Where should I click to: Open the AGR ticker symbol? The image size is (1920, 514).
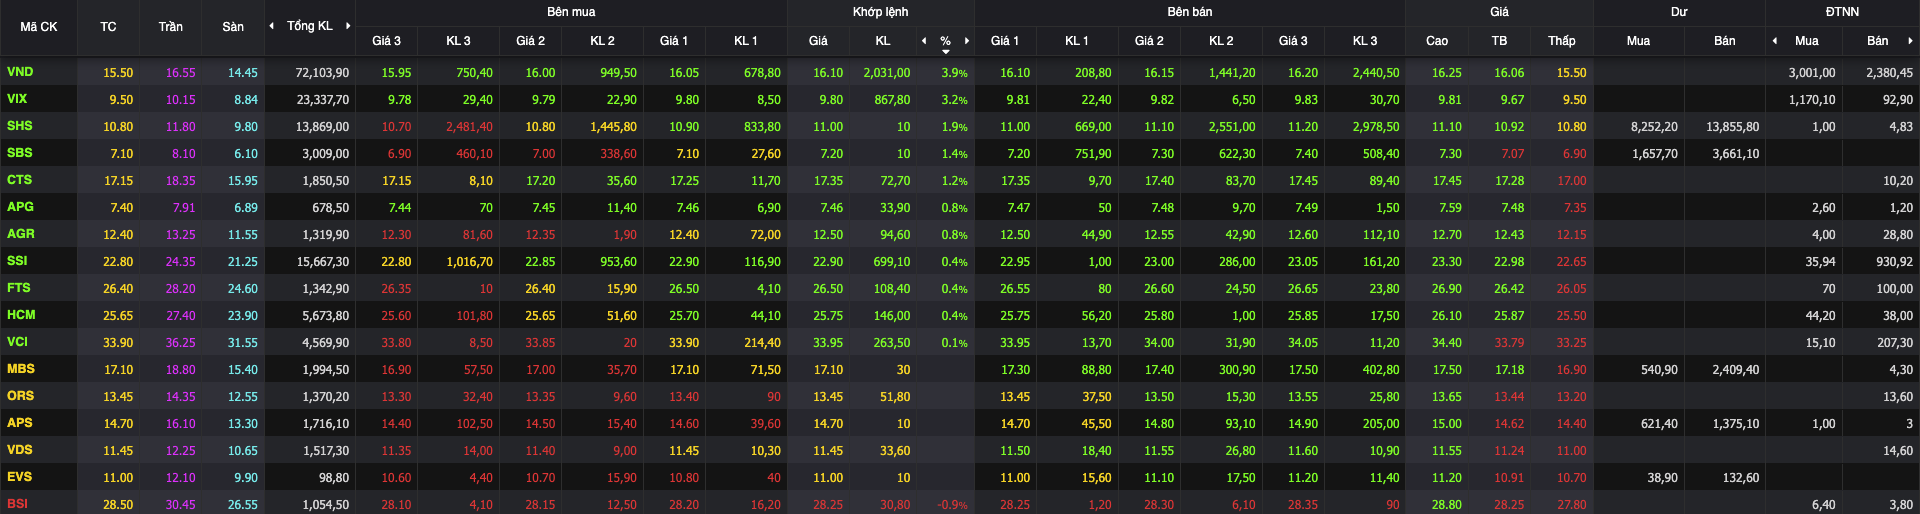(x=20, y=234)
